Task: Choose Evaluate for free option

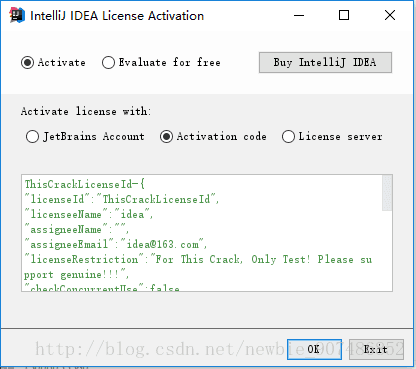Action: pyautogui.click(x=108, y=62)
